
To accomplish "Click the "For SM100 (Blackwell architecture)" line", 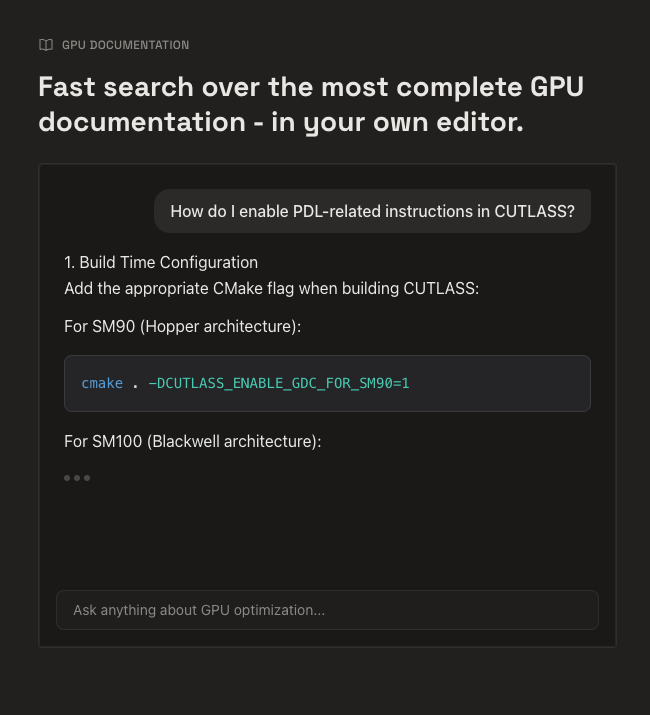I will point(192,441).
